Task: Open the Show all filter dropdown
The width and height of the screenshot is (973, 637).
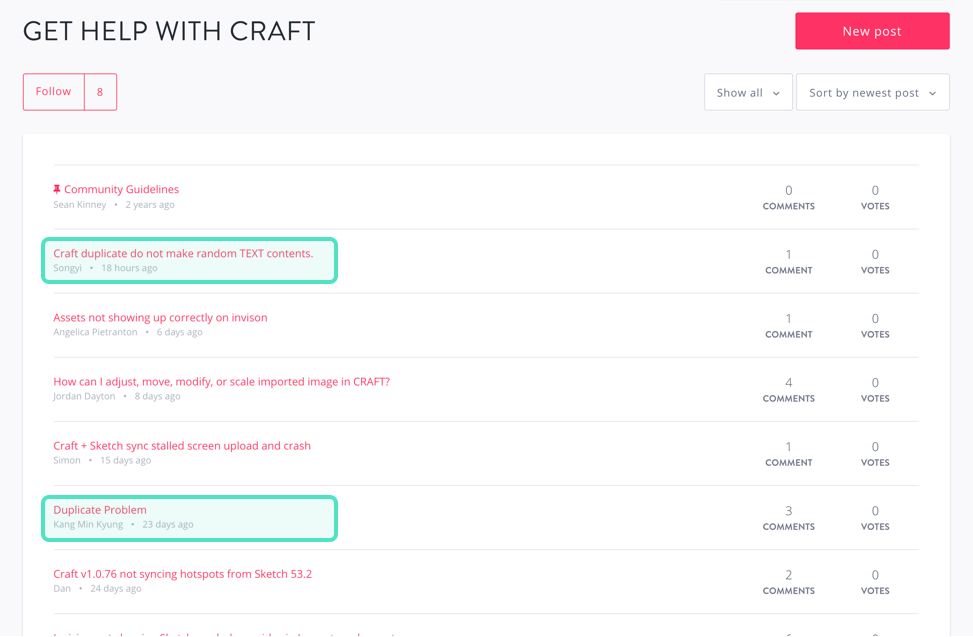Action: pyautogui.click(x=748, y=92)
